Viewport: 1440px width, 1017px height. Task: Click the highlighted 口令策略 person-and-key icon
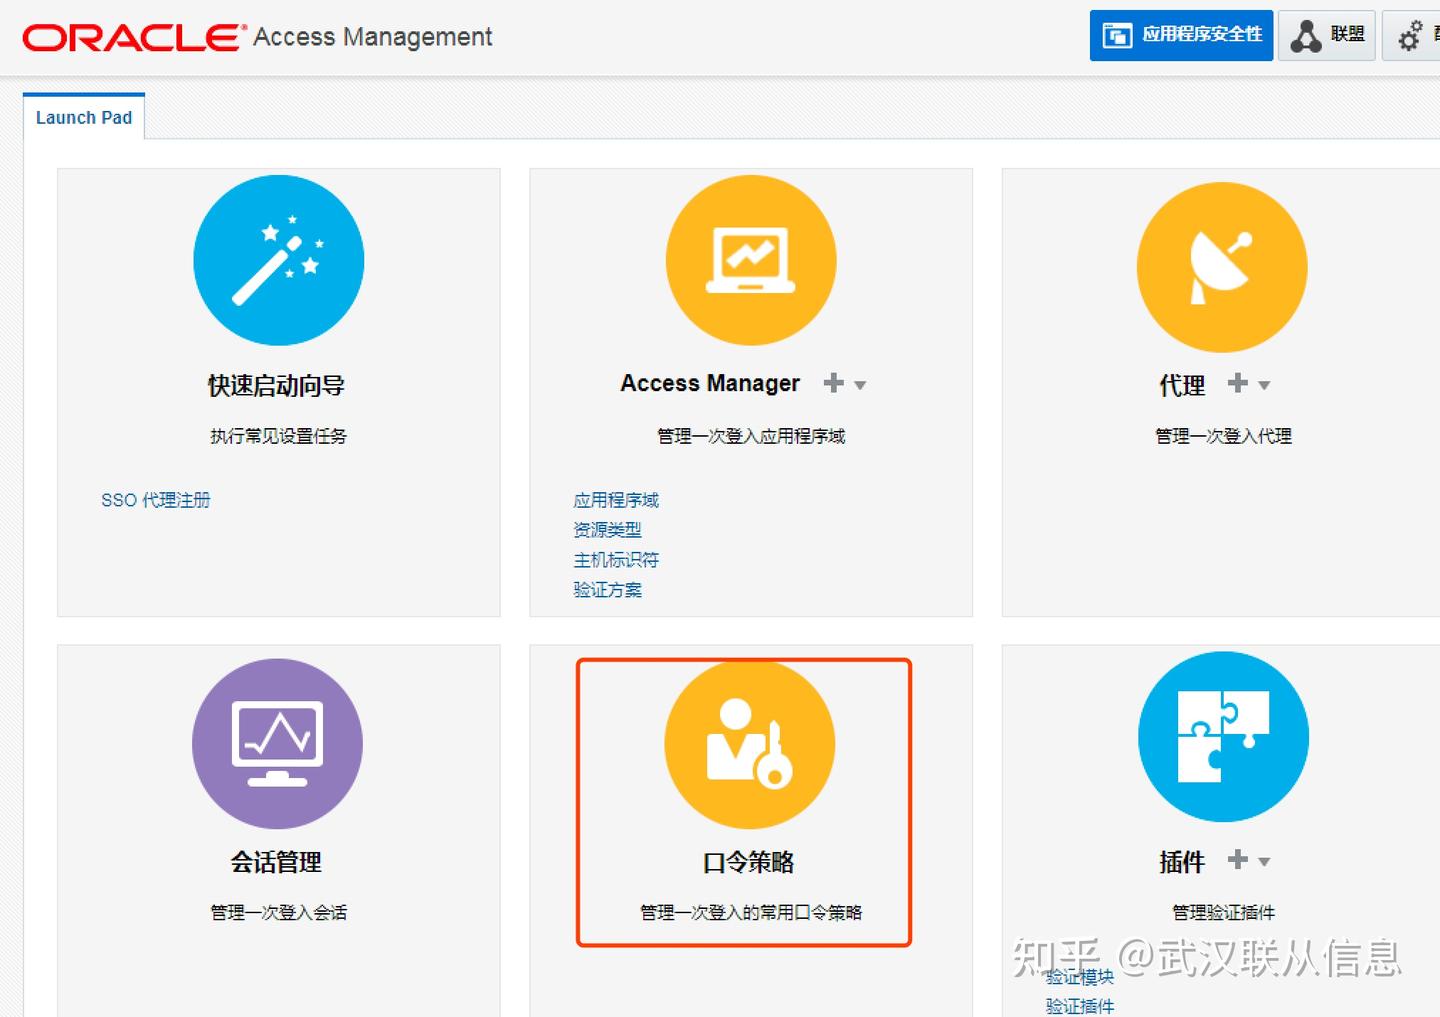tap(750, 744)
